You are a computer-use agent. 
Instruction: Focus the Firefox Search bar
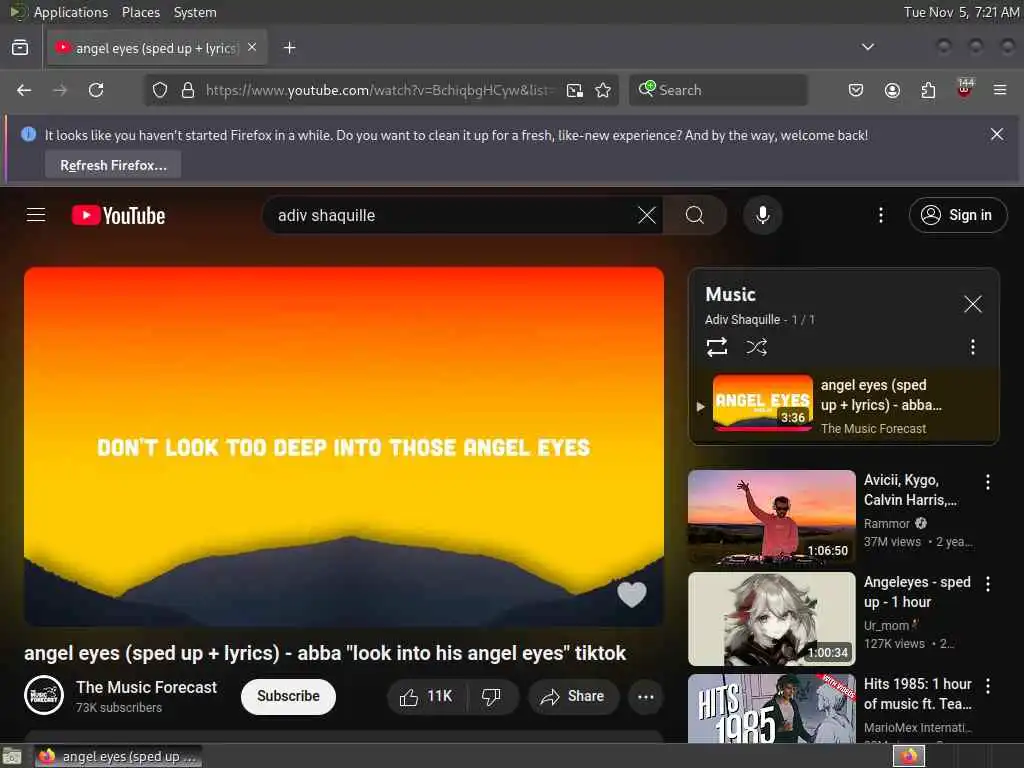coord(718,90)
